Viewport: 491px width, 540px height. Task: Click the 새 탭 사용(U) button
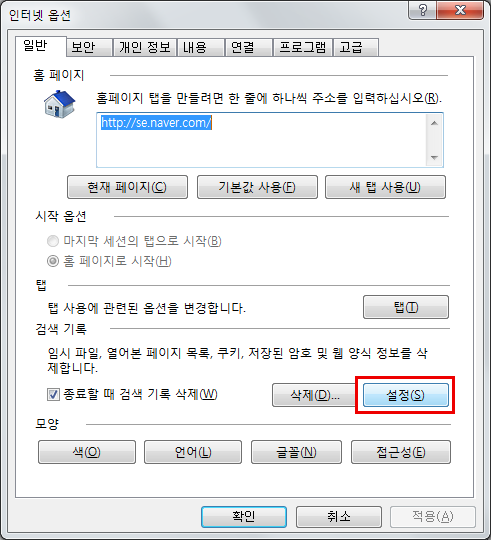(385, 187)
